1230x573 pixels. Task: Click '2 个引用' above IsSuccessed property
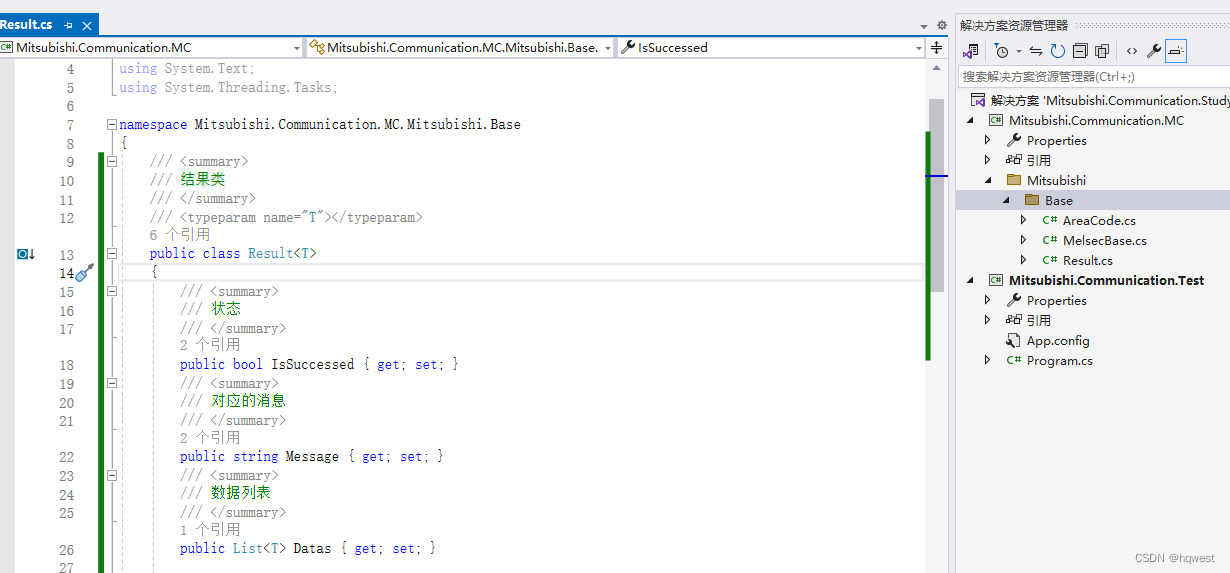[x=210, y=345]
